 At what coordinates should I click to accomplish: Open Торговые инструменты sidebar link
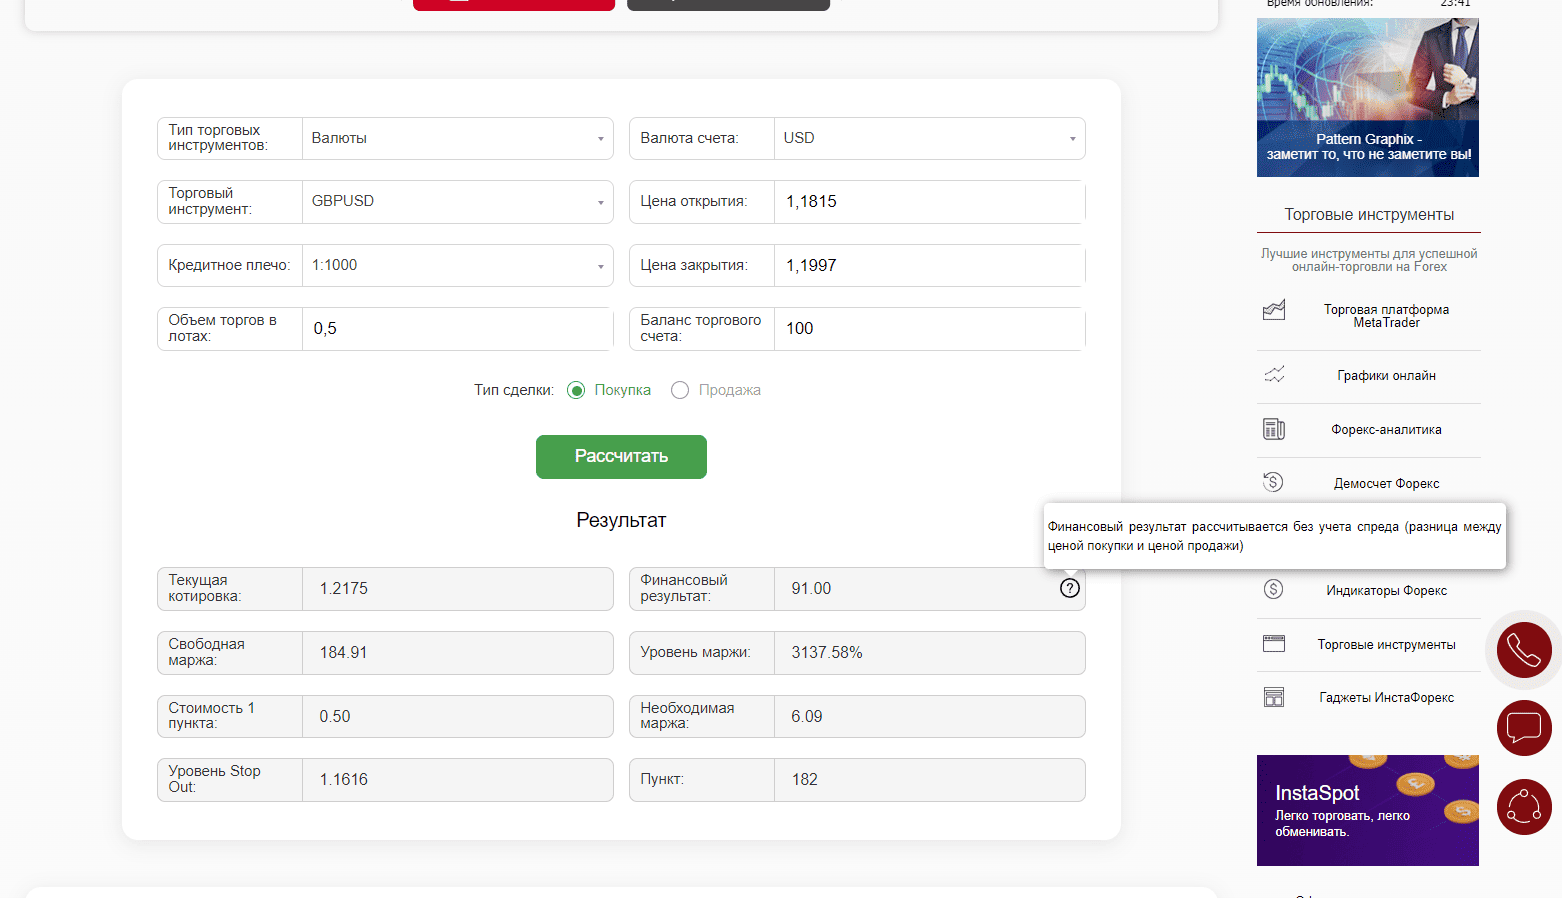point(1386,645)
